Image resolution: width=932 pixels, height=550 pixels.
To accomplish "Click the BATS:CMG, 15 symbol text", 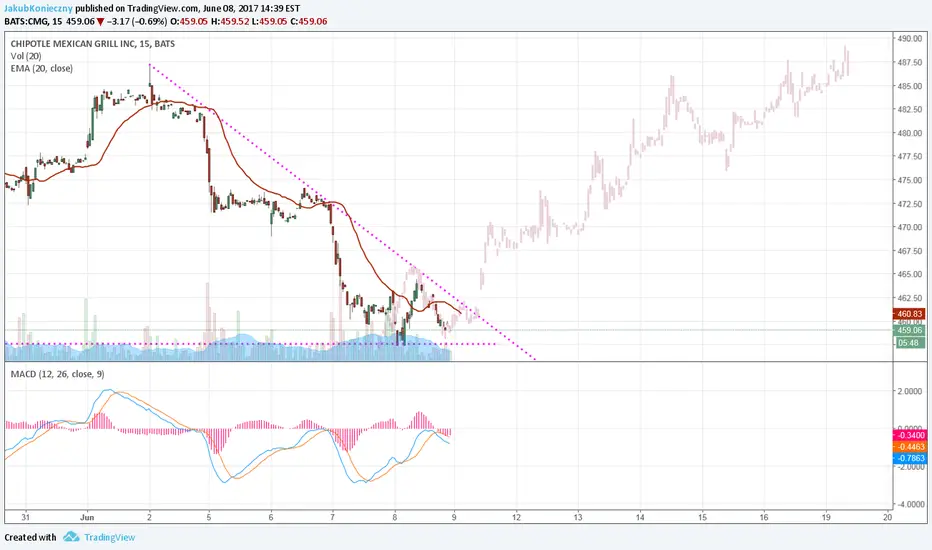I will [33, 21].
